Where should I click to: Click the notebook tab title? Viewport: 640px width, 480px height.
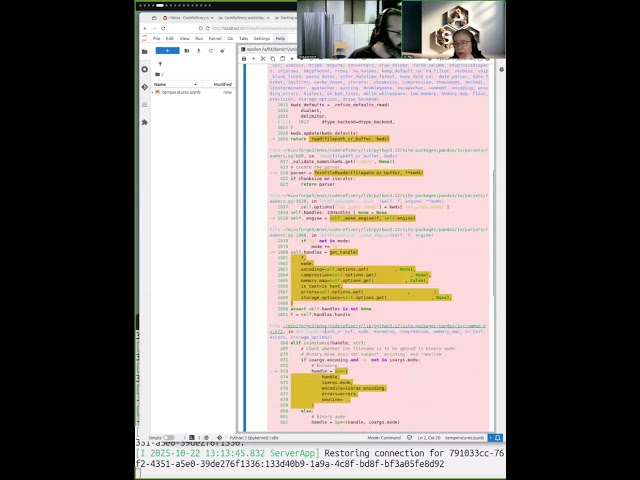click(269, 49)
